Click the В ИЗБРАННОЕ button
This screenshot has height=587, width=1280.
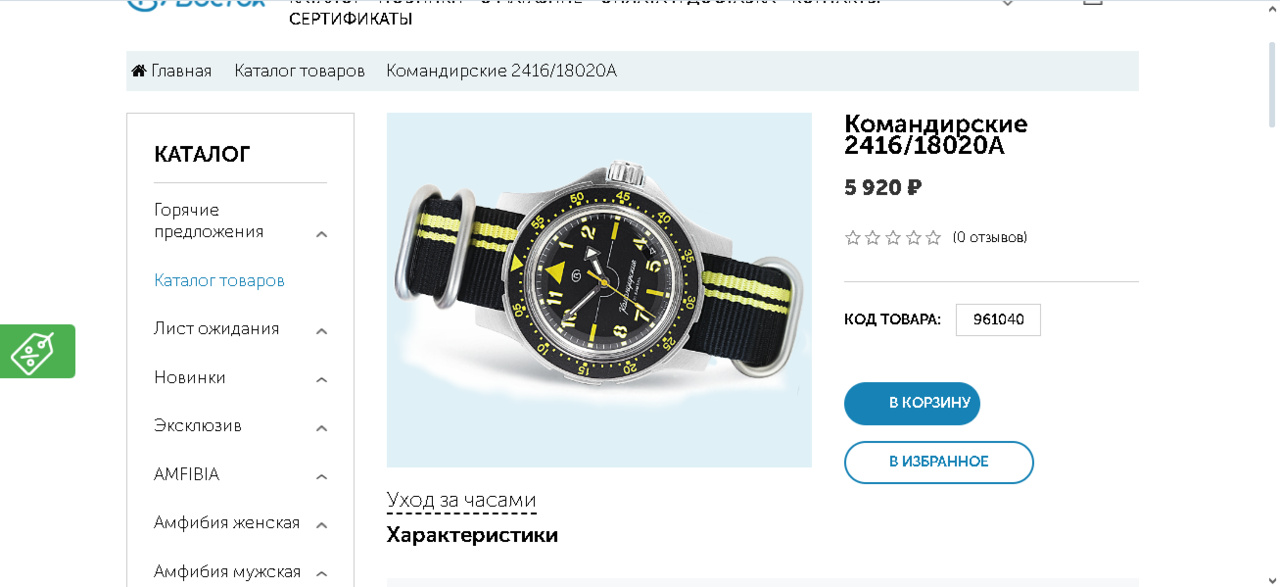939,462
